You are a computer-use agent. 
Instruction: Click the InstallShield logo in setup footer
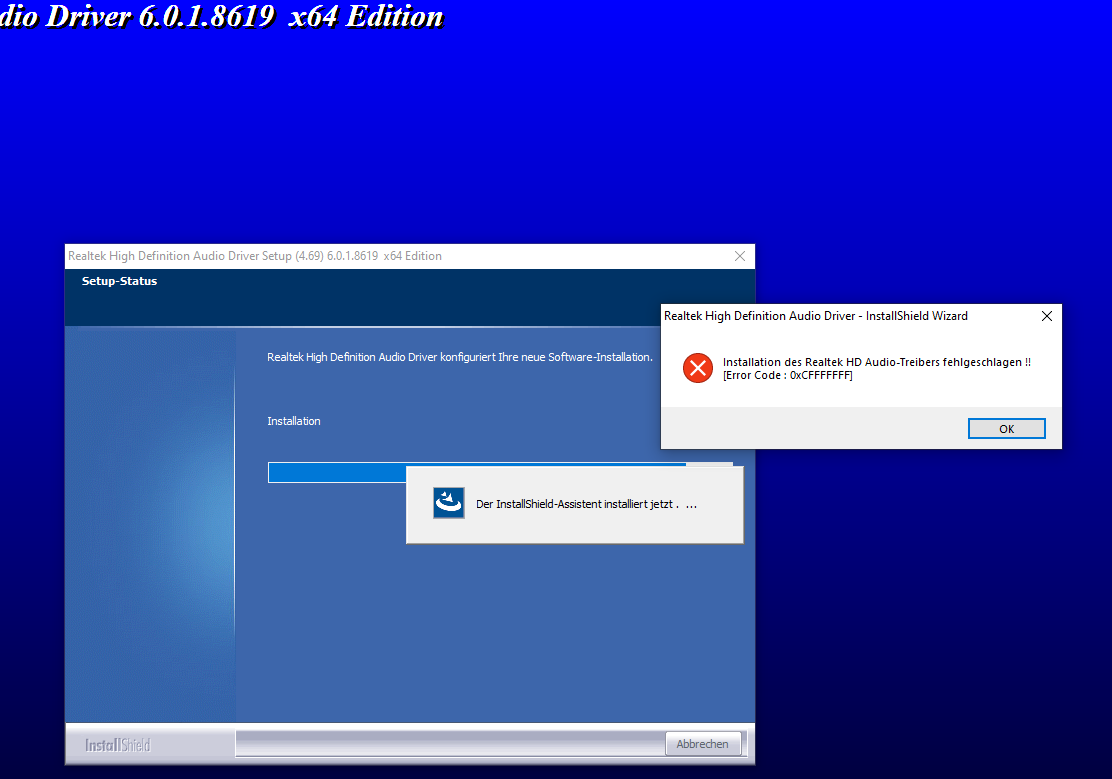click(x=118, y=745)
